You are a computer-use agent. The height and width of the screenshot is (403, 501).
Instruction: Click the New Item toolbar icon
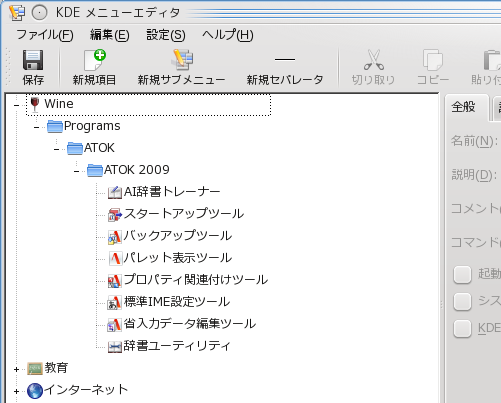click(x=95, y=60)
